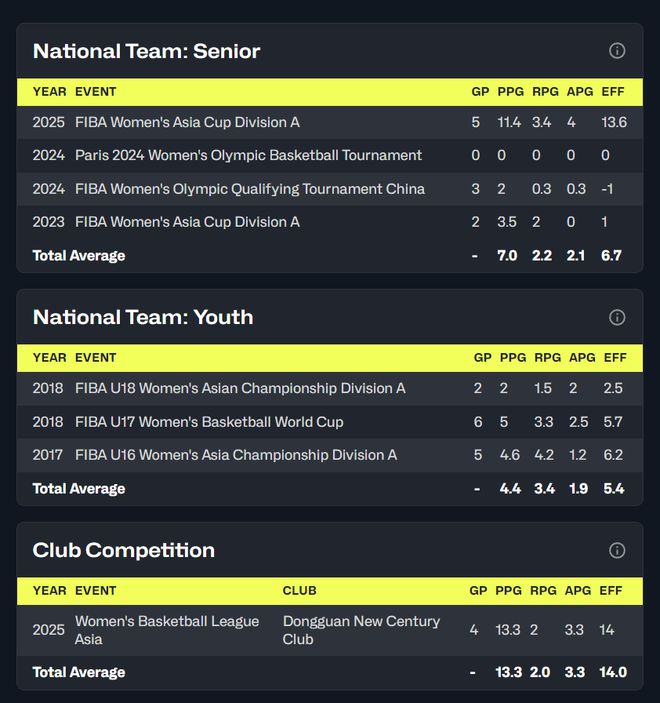The width and height of the screenshot is (660, 703).
Task: Click RPG column header in Youth table
Action: pos(545,358)
